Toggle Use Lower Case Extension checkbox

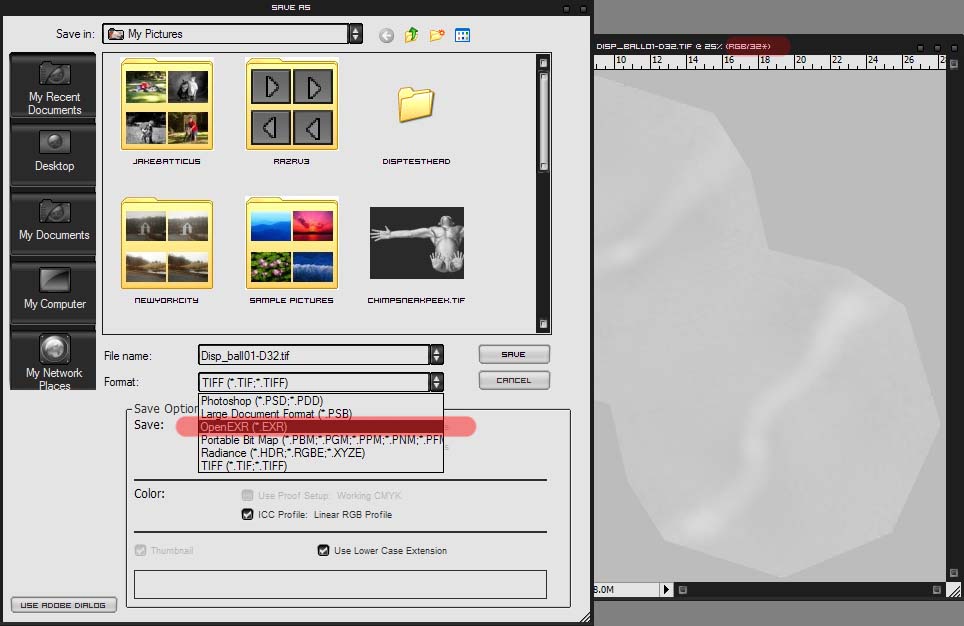(x=323, y=550)
